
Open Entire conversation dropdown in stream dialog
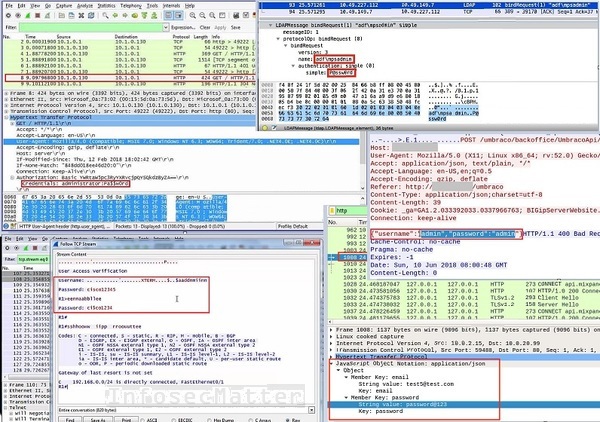pyautogui.click(x=311, y=410)
